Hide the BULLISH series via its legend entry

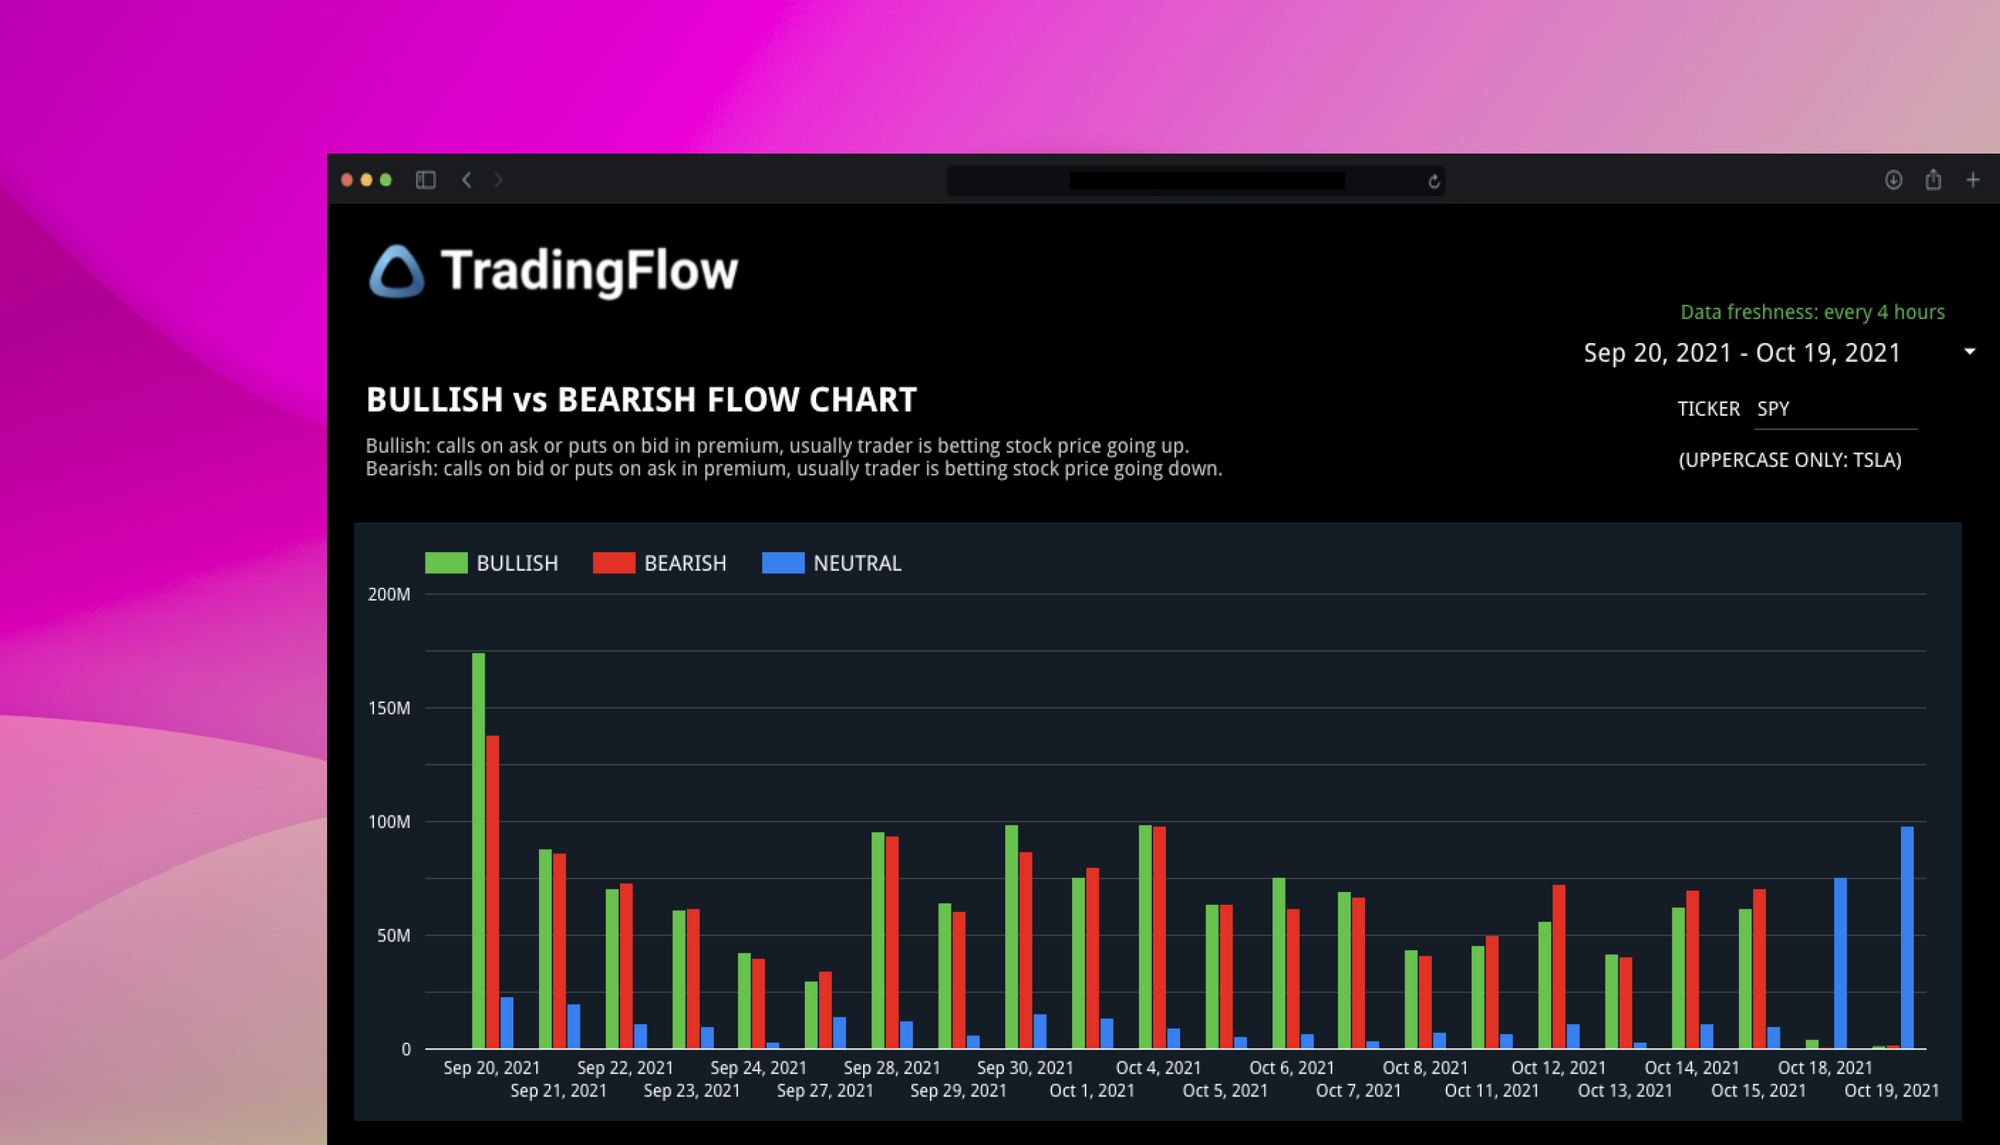tap(518, 562)
